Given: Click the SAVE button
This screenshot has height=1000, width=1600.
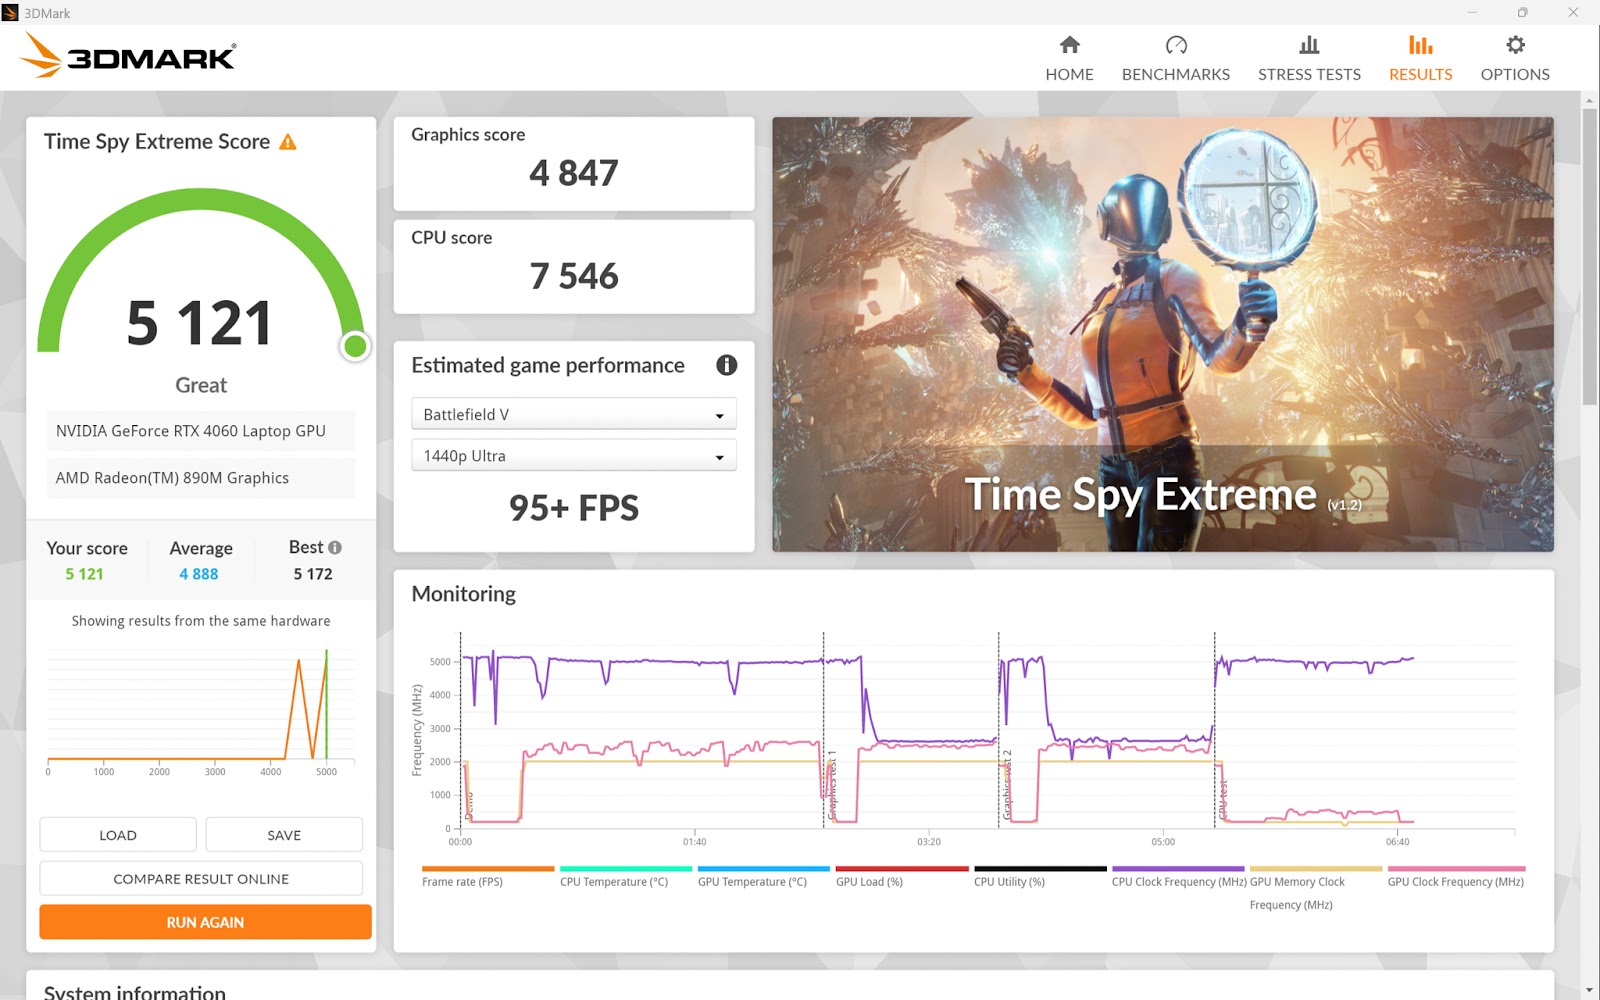Looking at the screenshot, I should [284, 835].
